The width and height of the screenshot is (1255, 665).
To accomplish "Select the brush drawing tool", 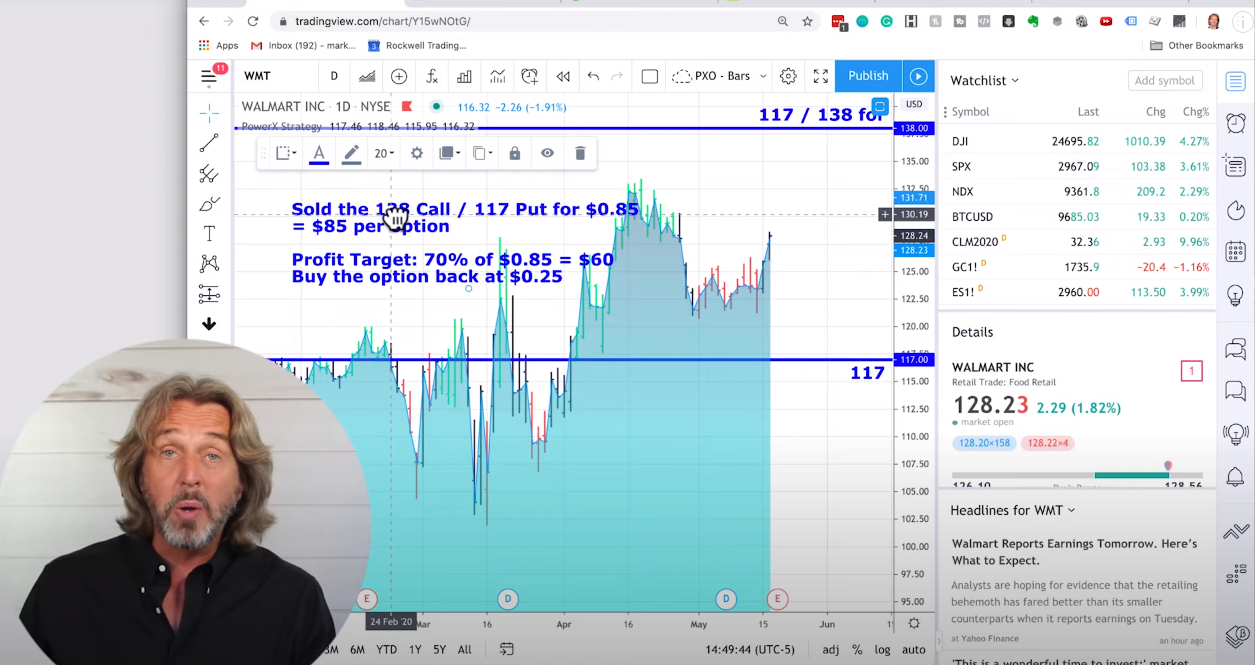I will (208, 204).
